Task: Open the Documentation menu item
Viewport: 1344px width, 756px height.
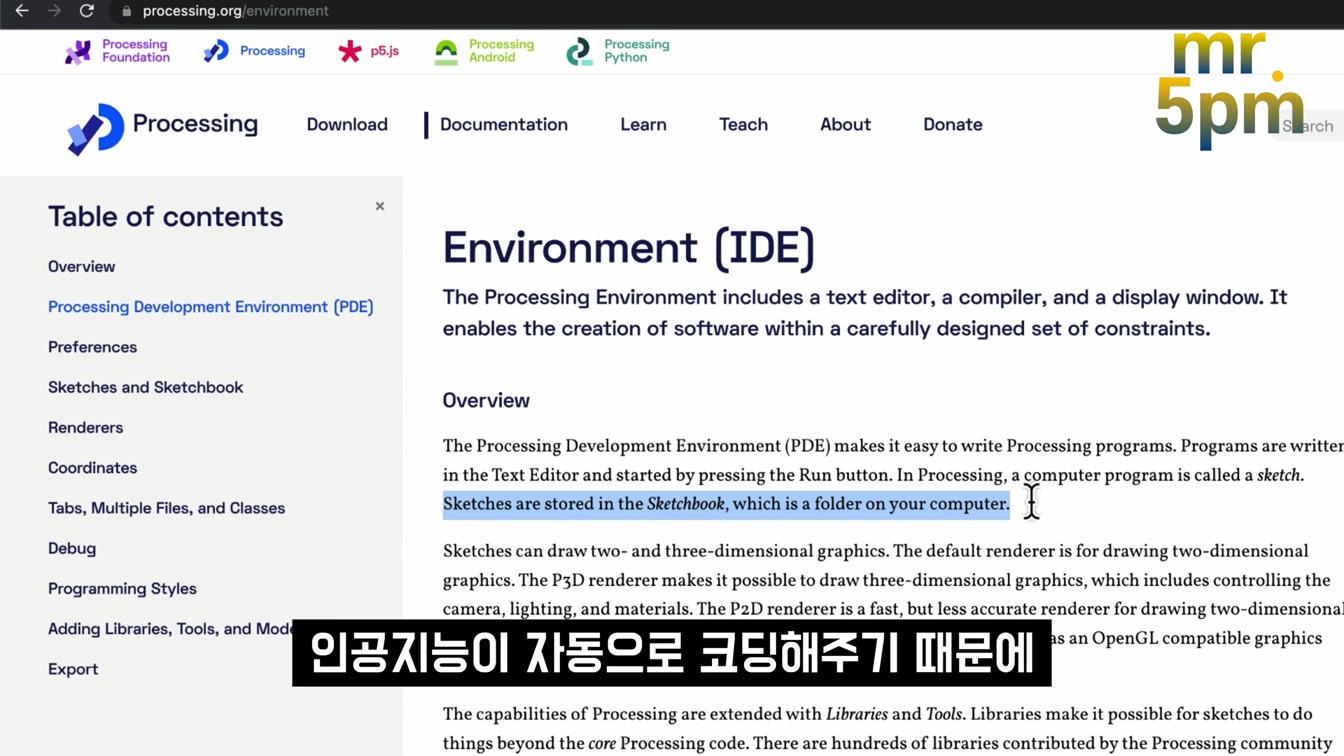Action: tap(504, 124)
